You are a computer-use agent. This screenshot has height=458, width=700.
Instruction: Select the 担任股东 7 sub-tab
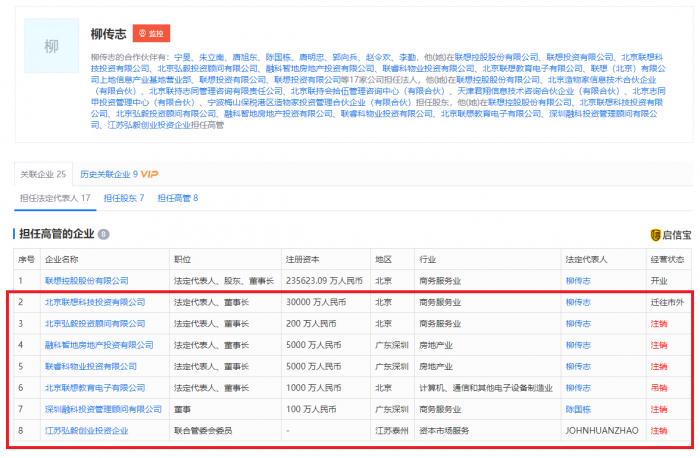[x=124, y=198]
